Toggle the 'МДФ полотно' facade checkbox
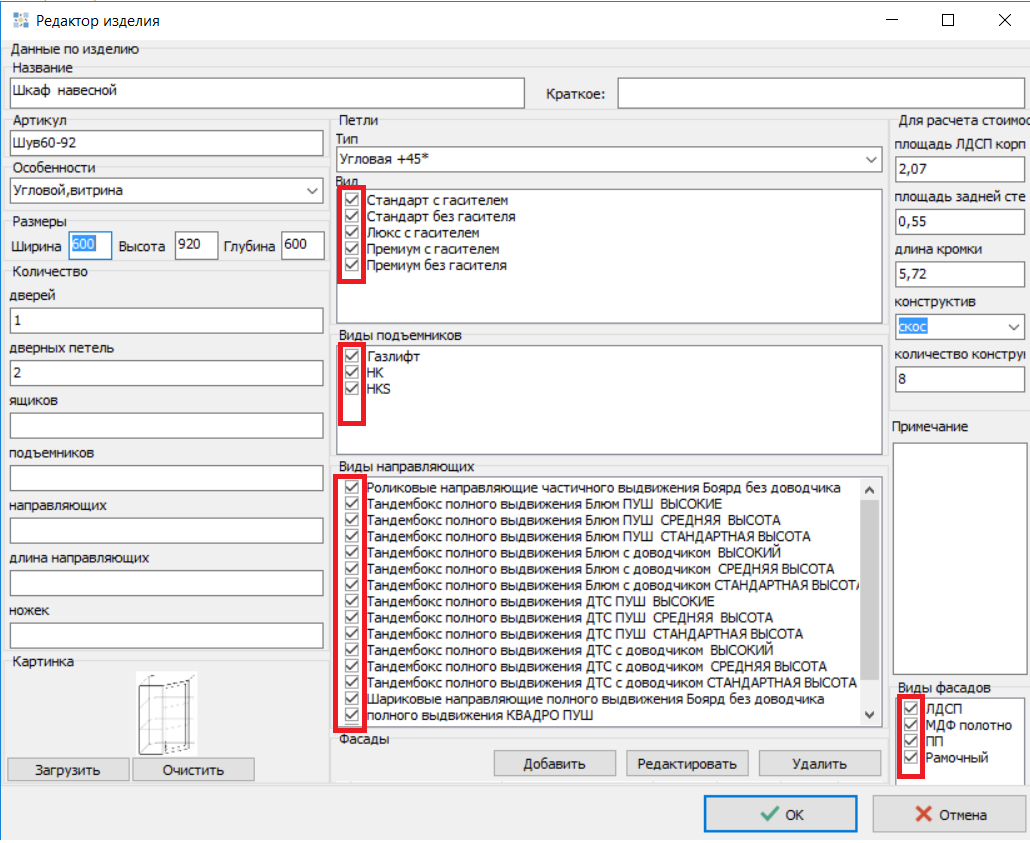Viewport: 1030px width, 843px height. point(910,725)
